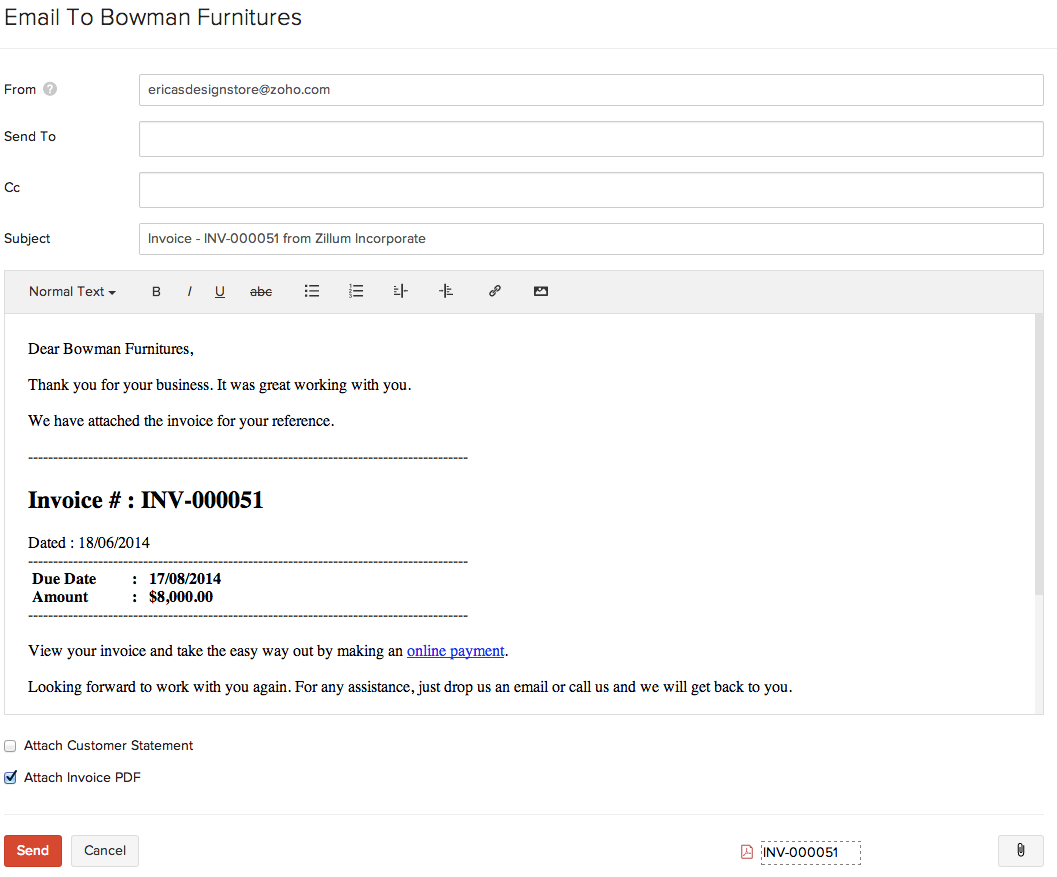Insert a numbered list
The width and height of the screenshot is (1057, 877).
[356, 292]
